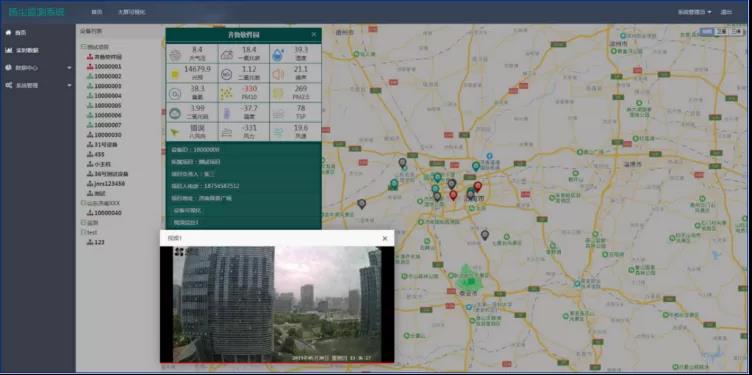Expand the system management sidebar dropdown arrow
The width and height of the screenshot is (752, 375).
(70, 85)
